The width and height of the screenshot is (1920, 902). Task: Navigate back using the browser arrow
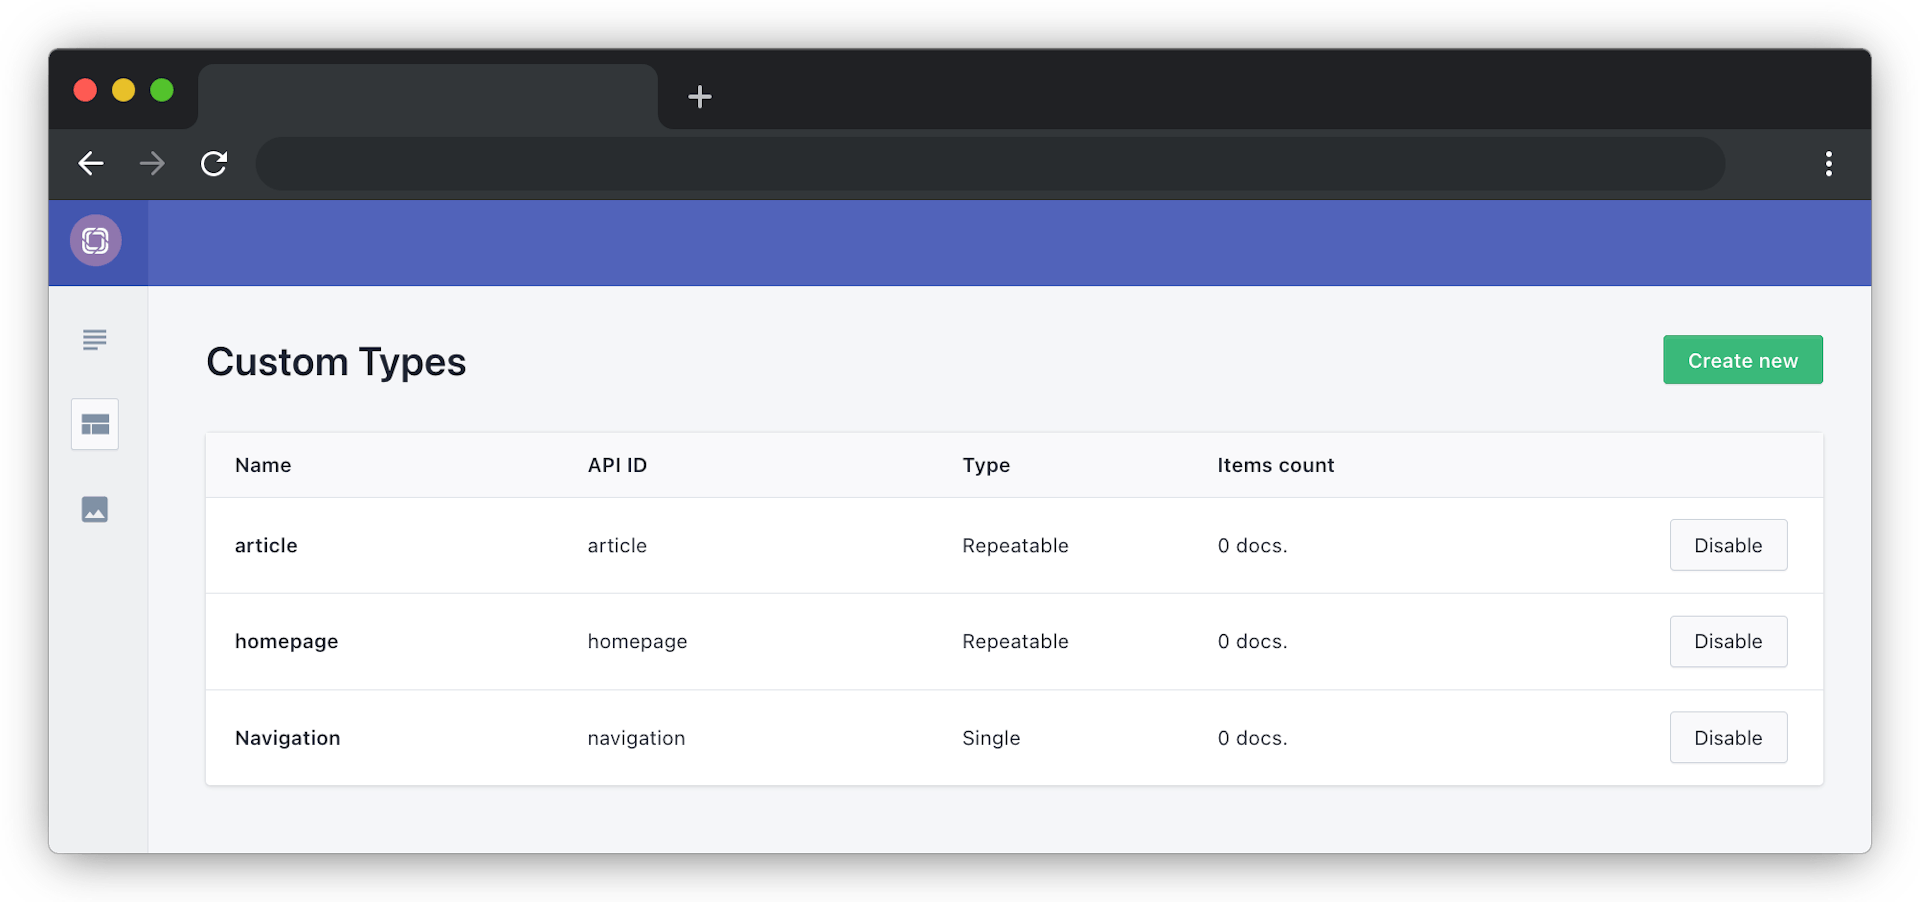pos(90,163)
